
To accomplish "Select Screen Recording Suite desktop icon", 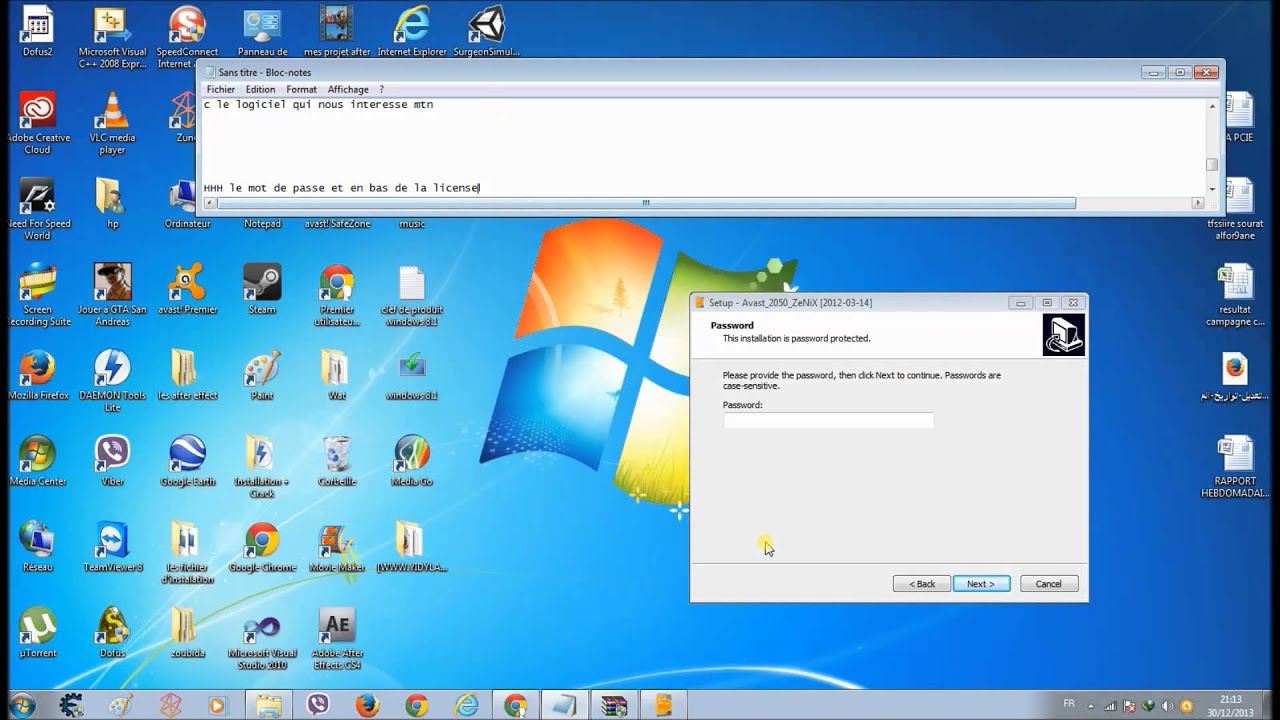I will pyautogui.click(x=37, y=295).
